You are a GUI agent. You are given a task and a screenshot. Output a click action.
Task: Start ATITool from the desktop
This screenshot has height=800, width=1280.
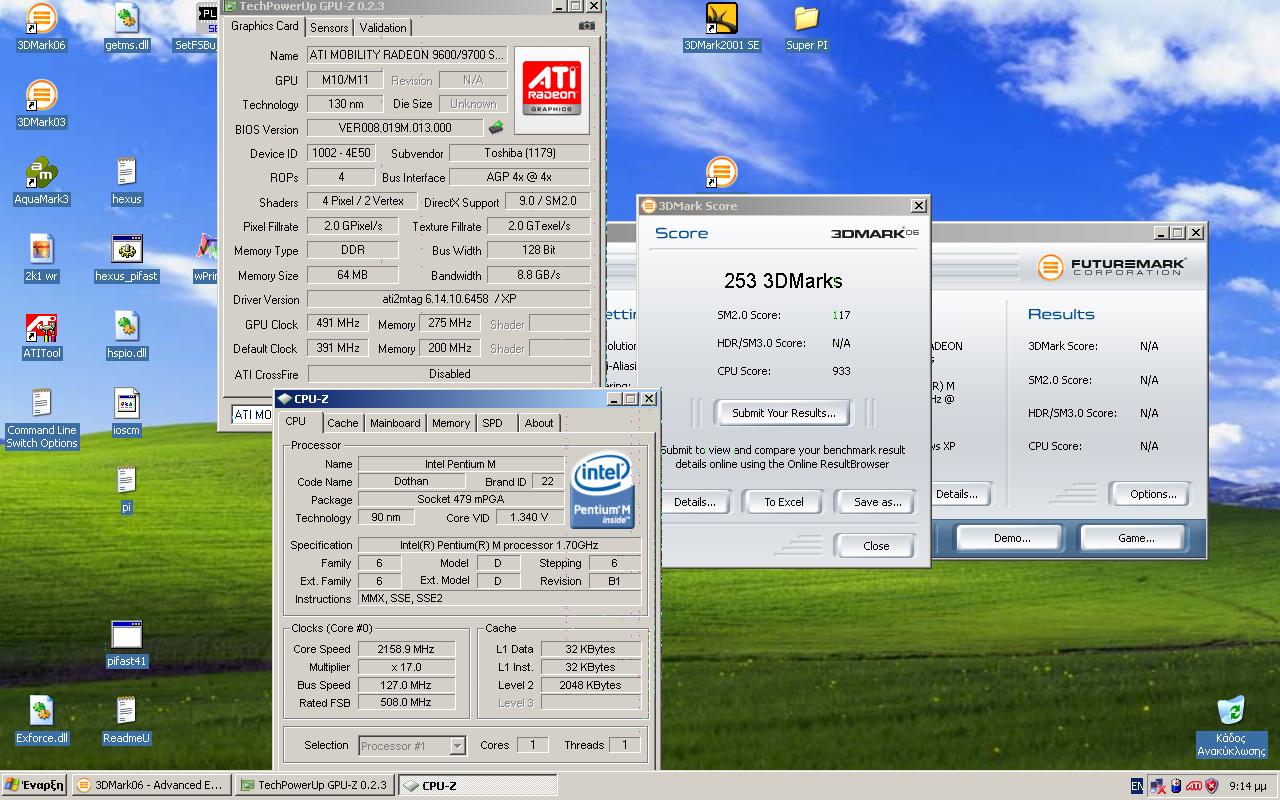[x=41, y=335]
